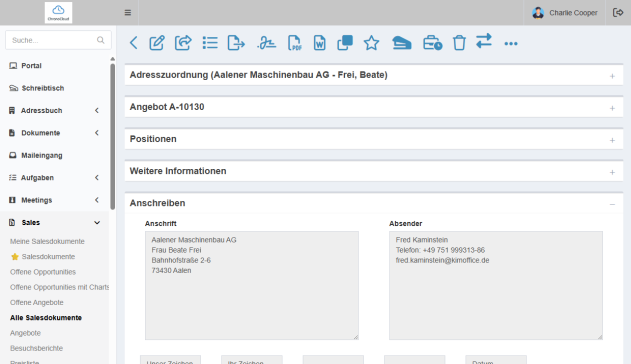The width and height of the screenshot is (631, 364).
Task: Click the logout icon at top right
Action: click(618, 13)
